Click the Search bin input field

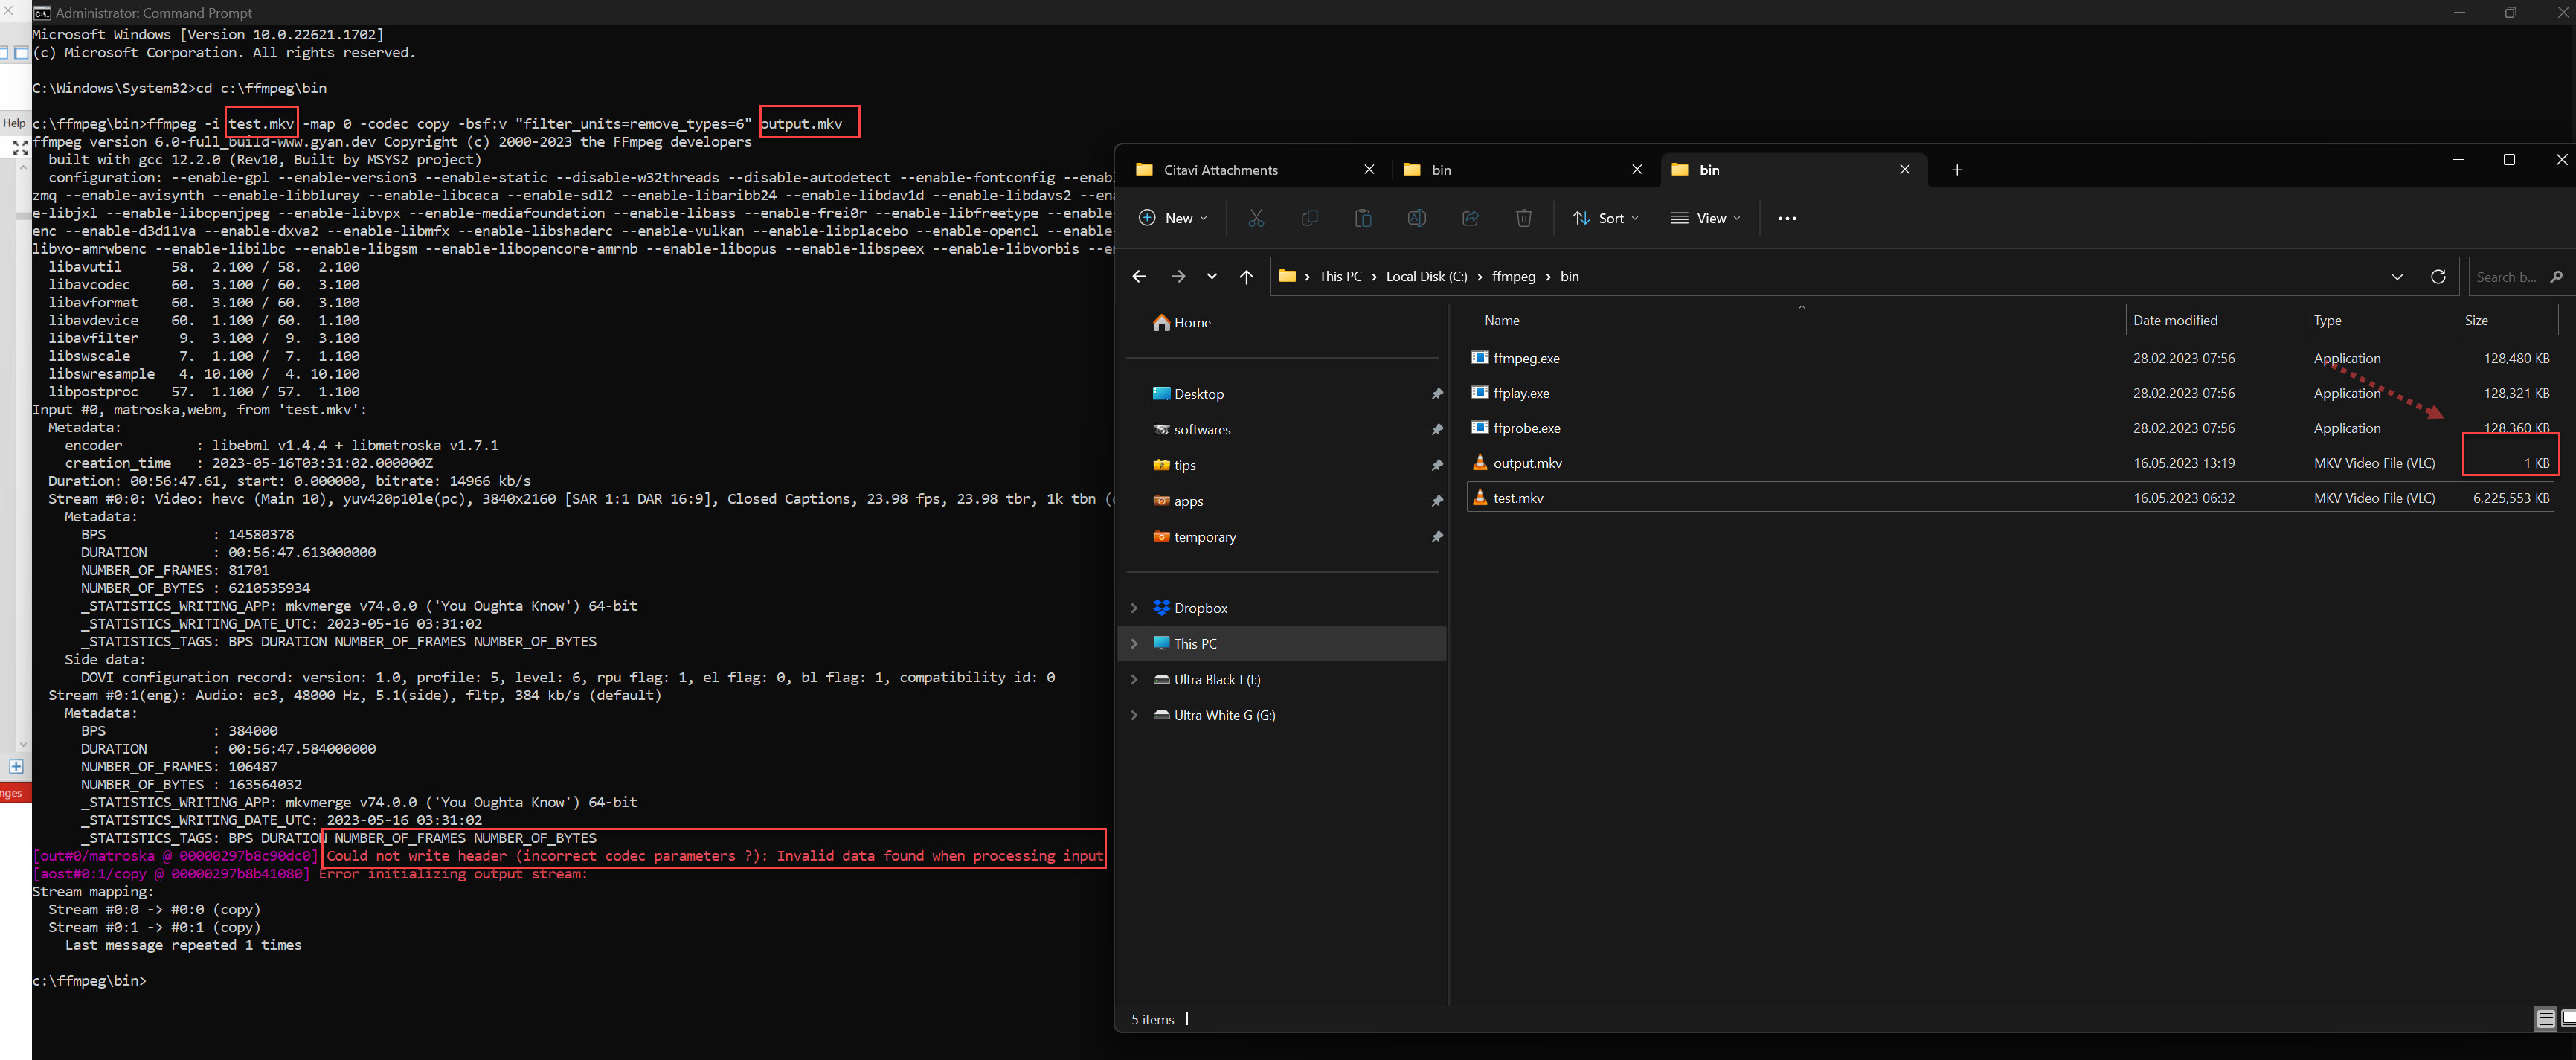[2506, 277]
